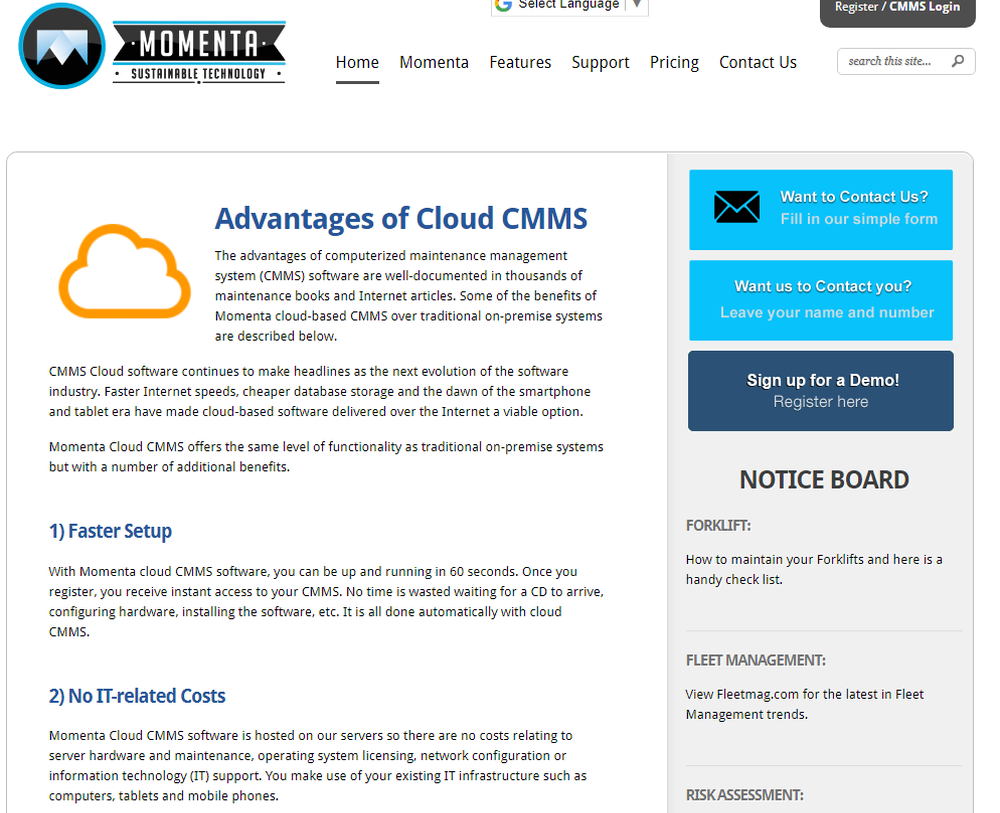Click the 1) Faster Setup heading

pyautogui.click(x=110, y=531)
